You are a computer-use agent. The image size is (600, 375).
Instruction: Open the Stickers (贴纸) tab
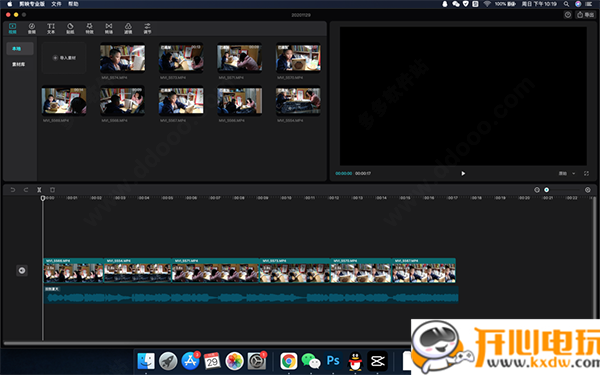70,28
